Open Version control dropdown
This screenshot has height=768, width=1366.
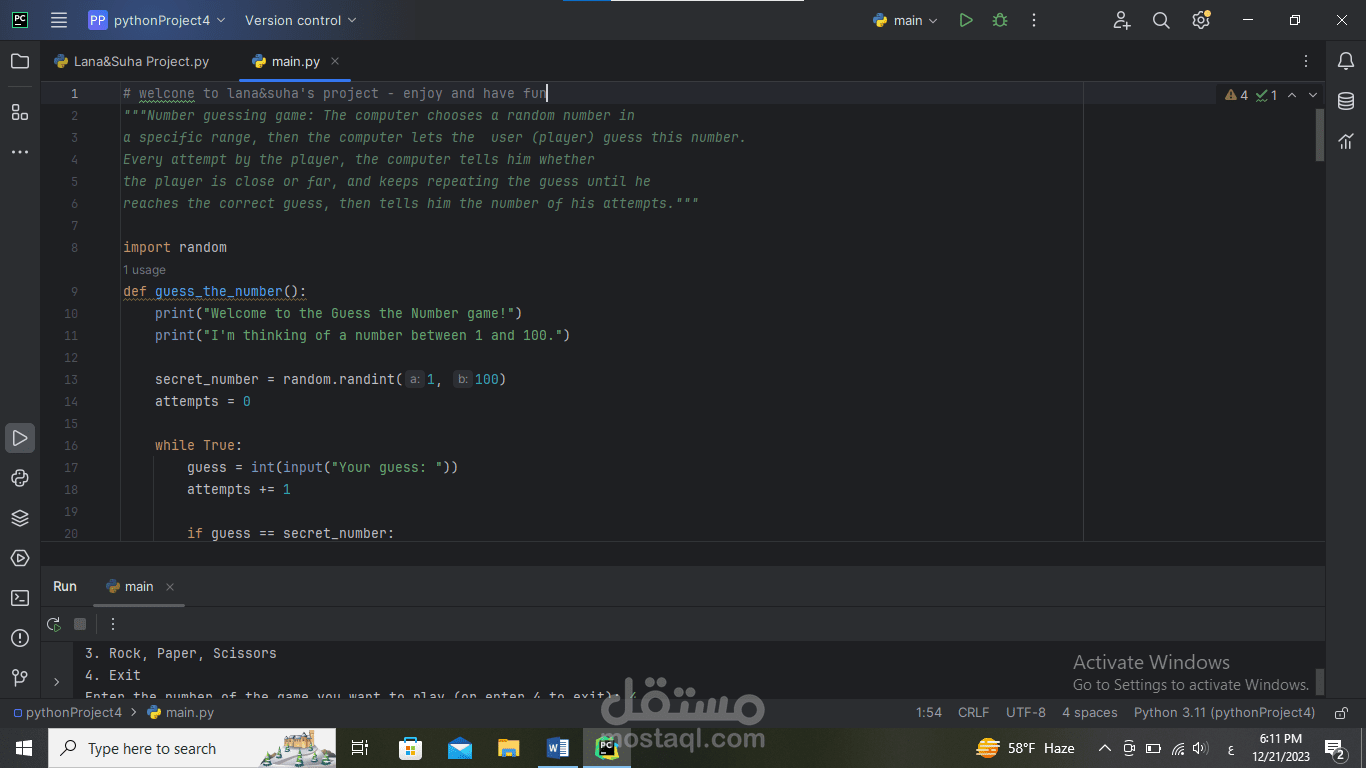pyautogui.click(x=300, y=20)
